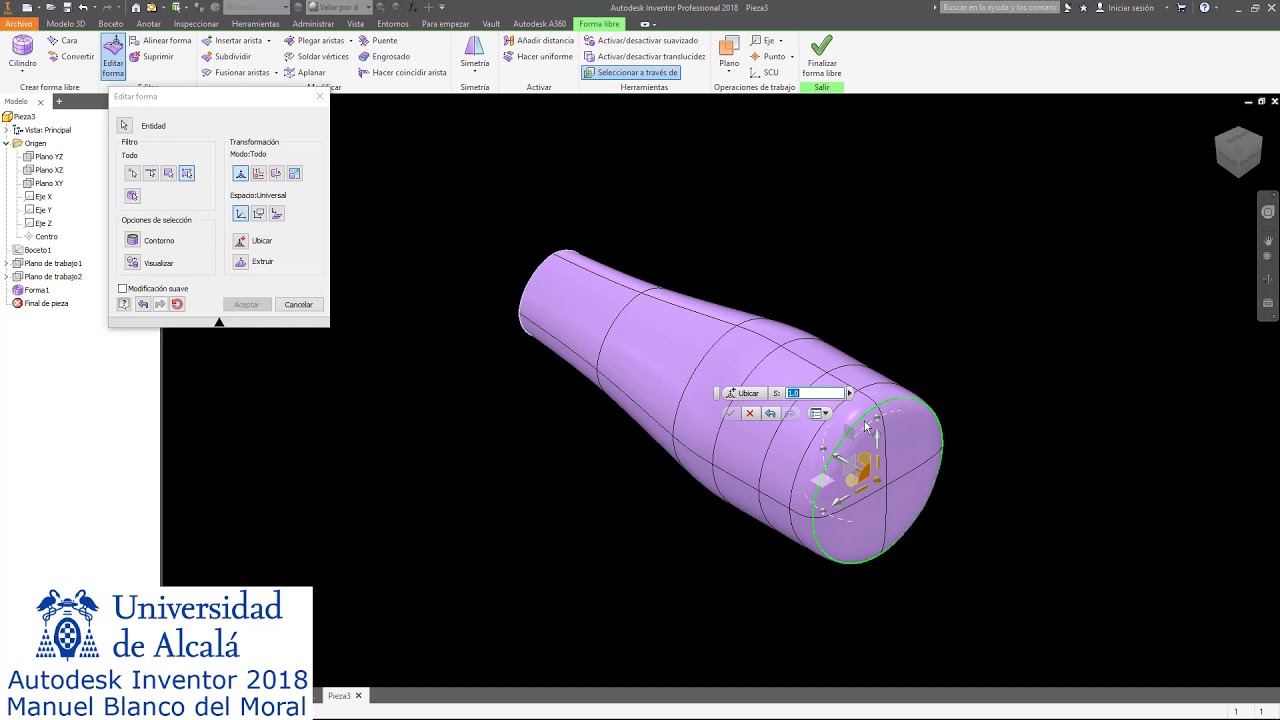
Task: Click Hacer uniforme tool
Action: point(538,57)
